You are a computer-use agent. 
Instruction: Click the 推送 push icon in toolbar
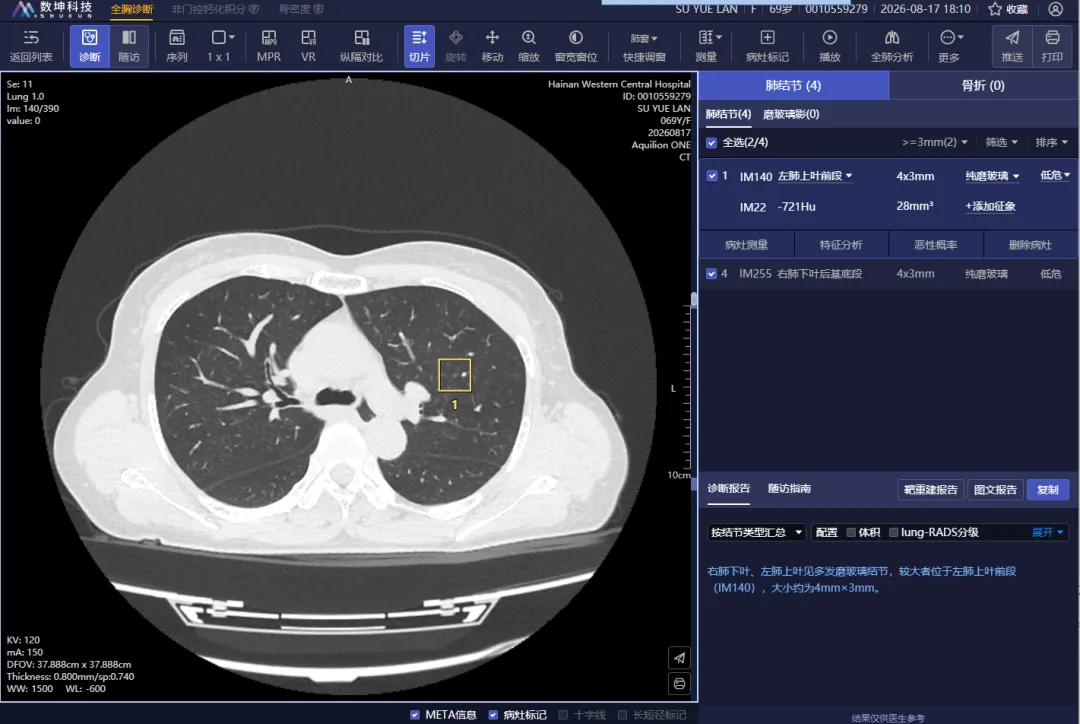(x=1012, y=37)
